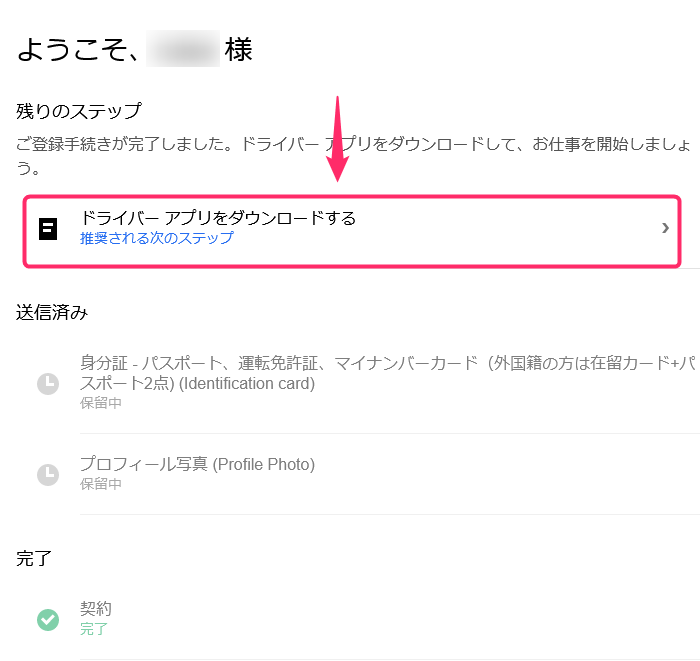
Task: Click the 推奨される次のステップ blue link
Action: point(157,238)
